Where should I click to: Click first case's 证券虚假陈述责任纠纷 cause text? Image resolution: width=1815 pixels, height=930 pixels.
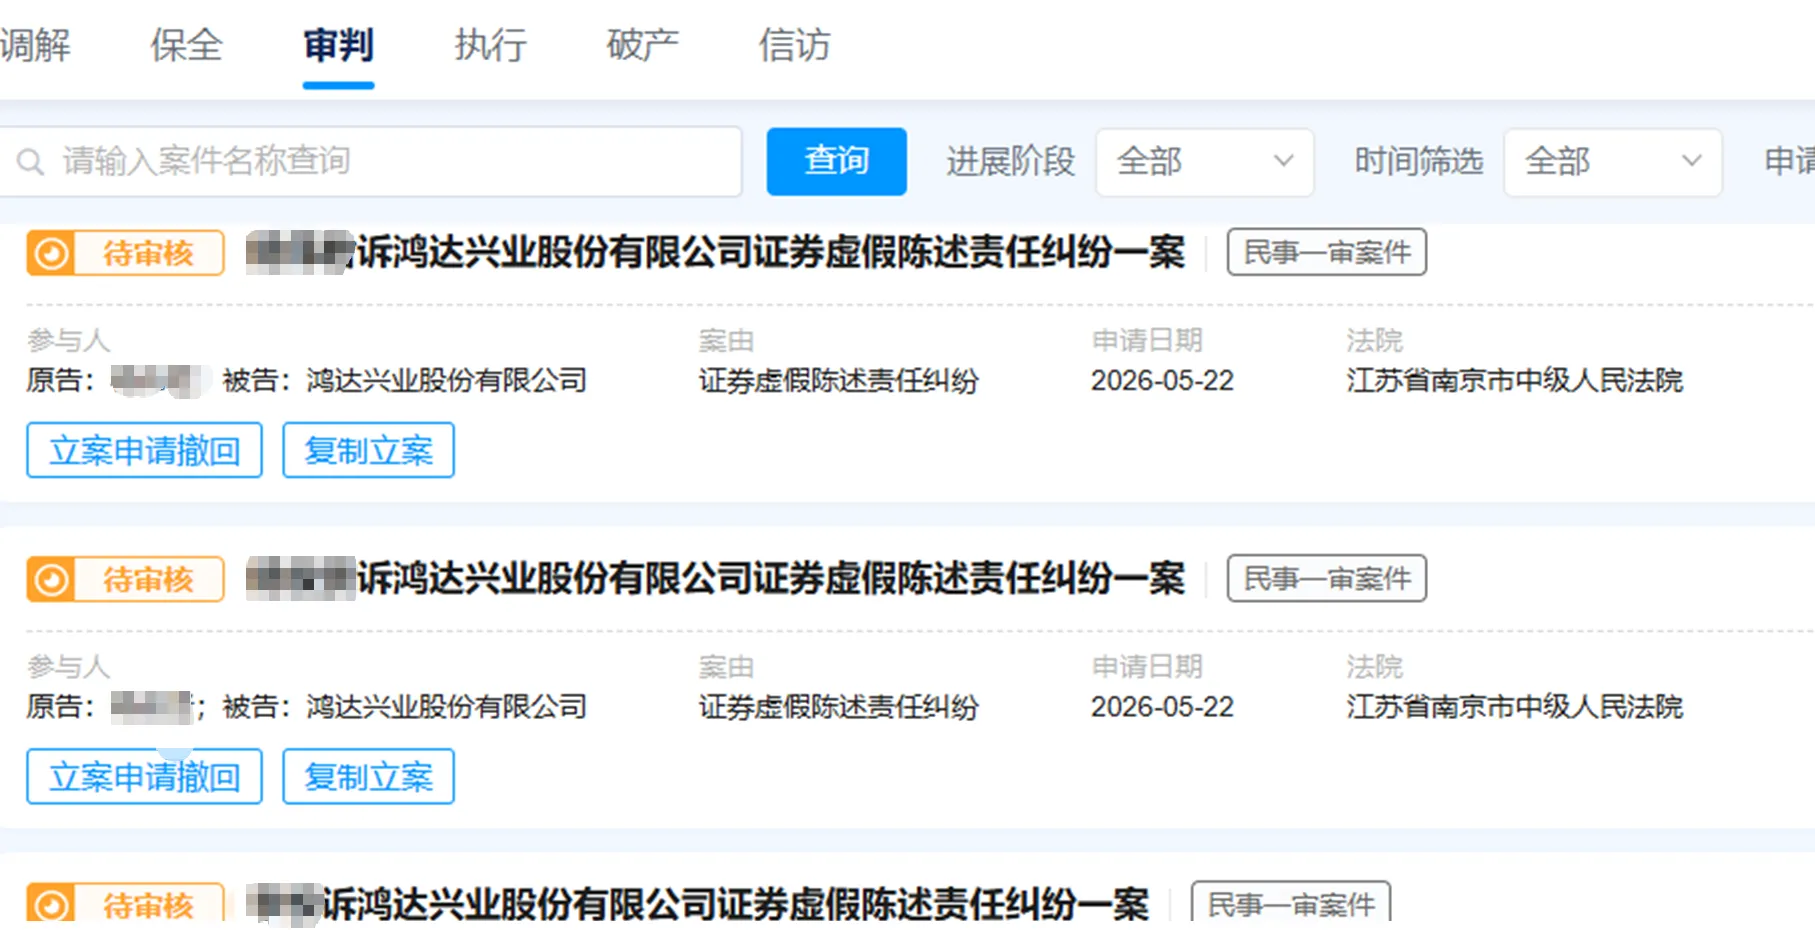[838, 381]
